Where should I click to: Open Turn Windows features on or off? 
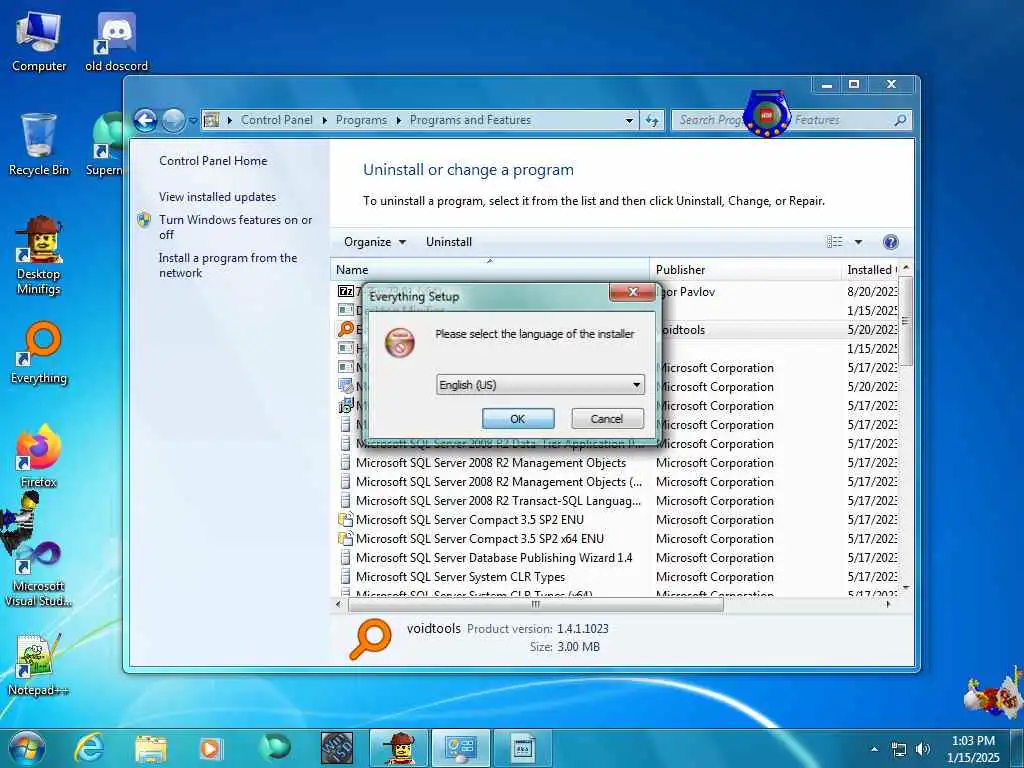coord(235,227)
